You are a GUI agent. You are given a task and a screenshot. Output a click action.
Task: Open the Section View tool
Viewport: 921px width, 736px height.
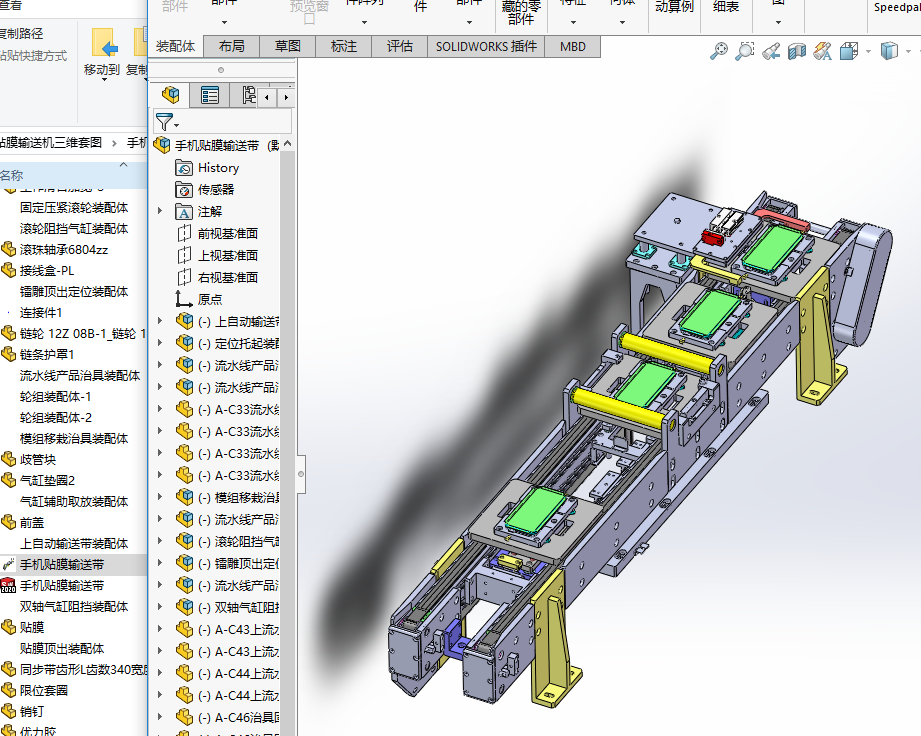click(x=797, y=51)
